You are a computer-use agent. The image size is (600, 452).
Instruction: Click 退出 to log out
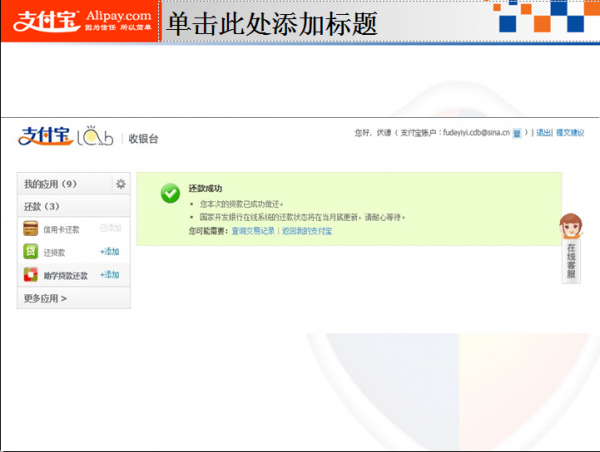click(544, 132)
